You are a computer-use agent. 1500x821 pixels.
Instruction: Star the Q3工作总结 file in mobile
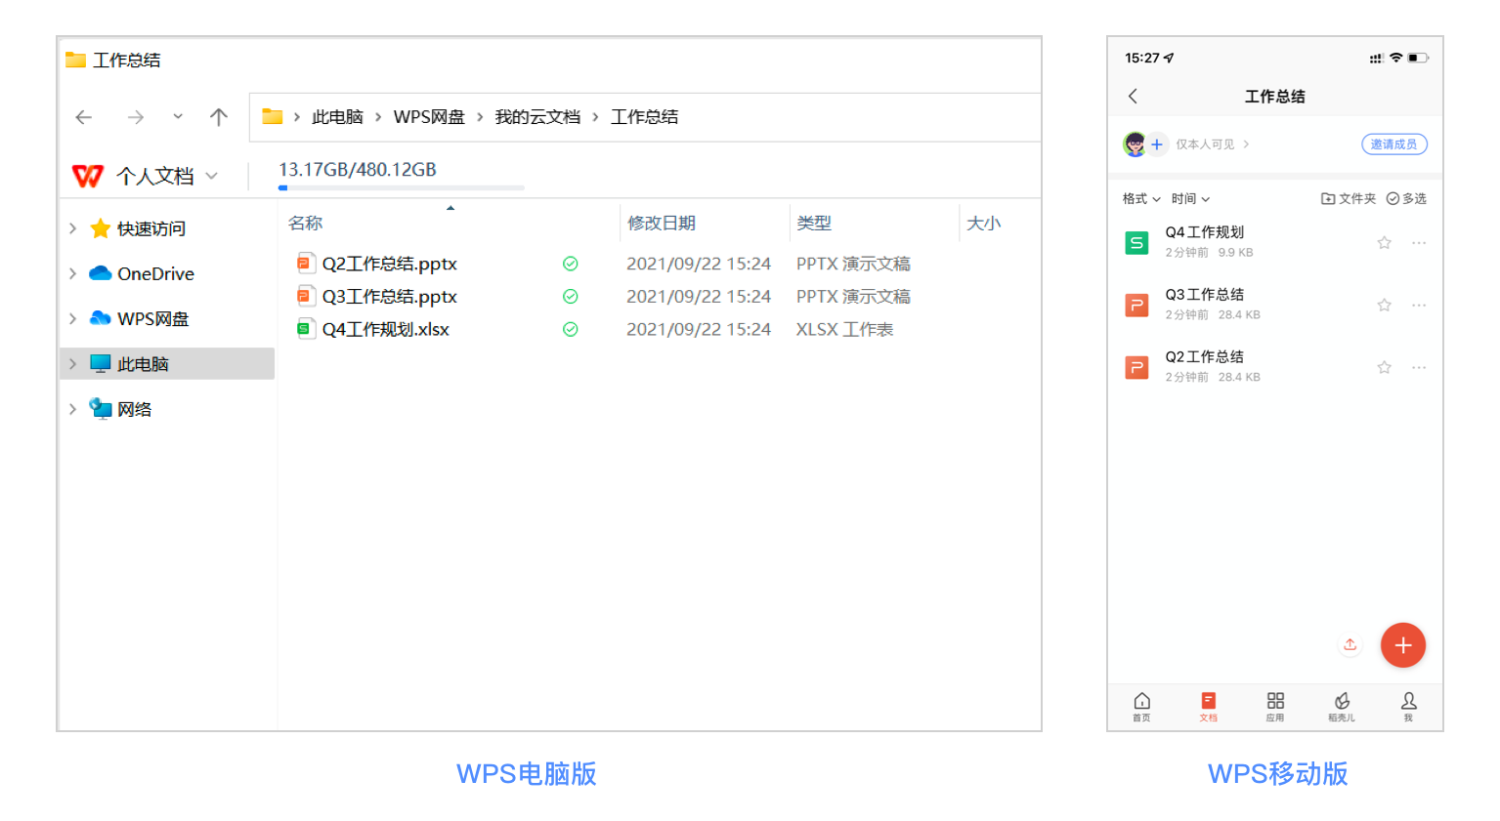(x=1384, y=305)
